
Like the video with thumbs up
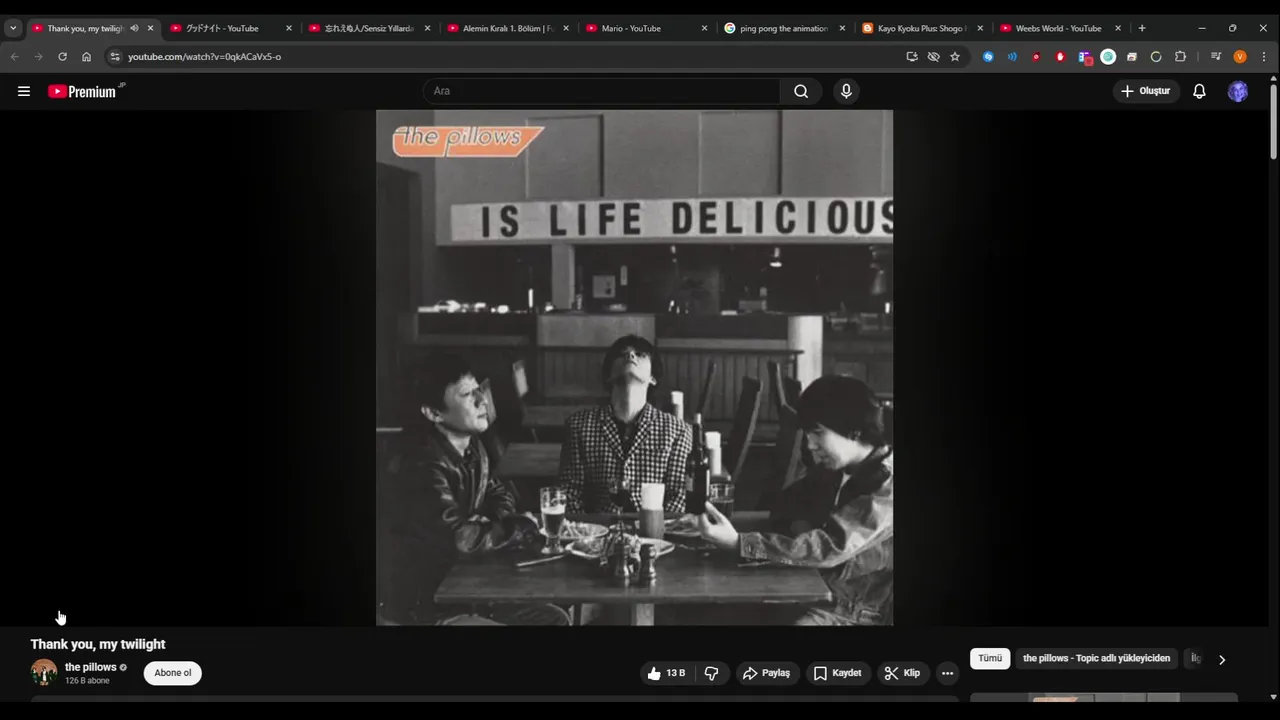(666, 673)
